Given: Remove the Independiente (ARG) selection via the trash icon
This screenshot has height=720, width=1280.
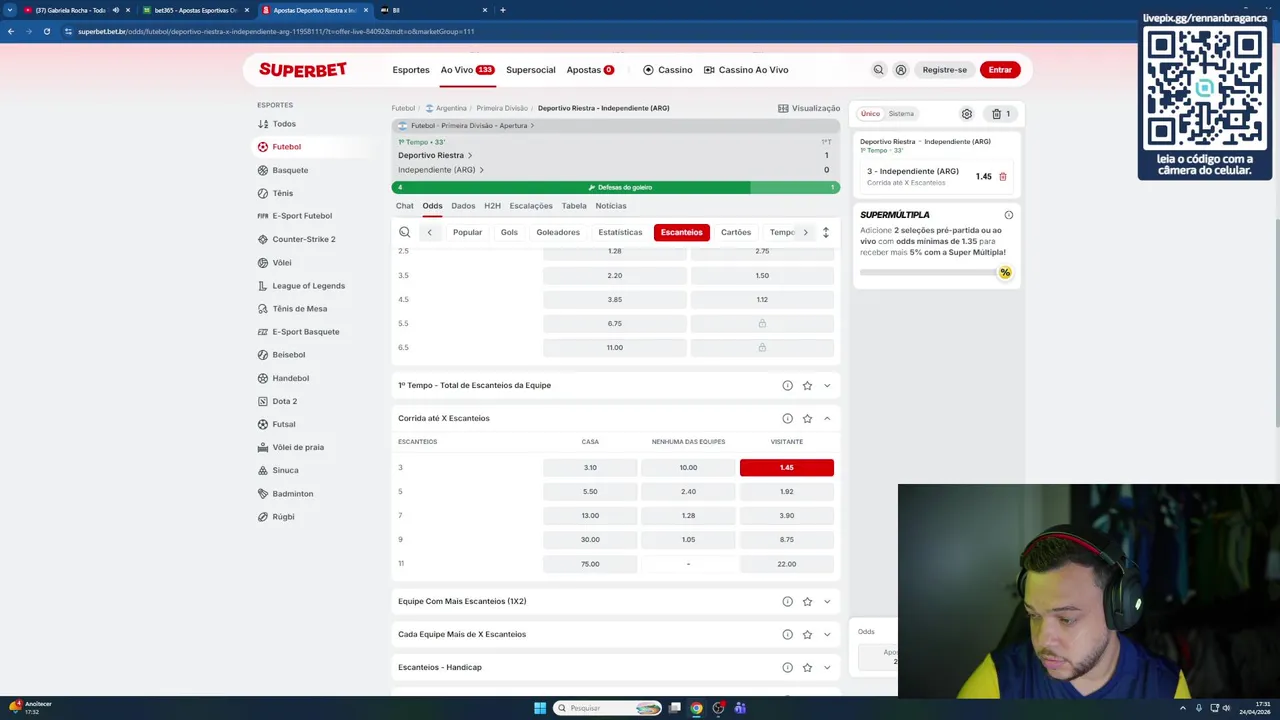Looking at the screenshot, I should 1003,177.
